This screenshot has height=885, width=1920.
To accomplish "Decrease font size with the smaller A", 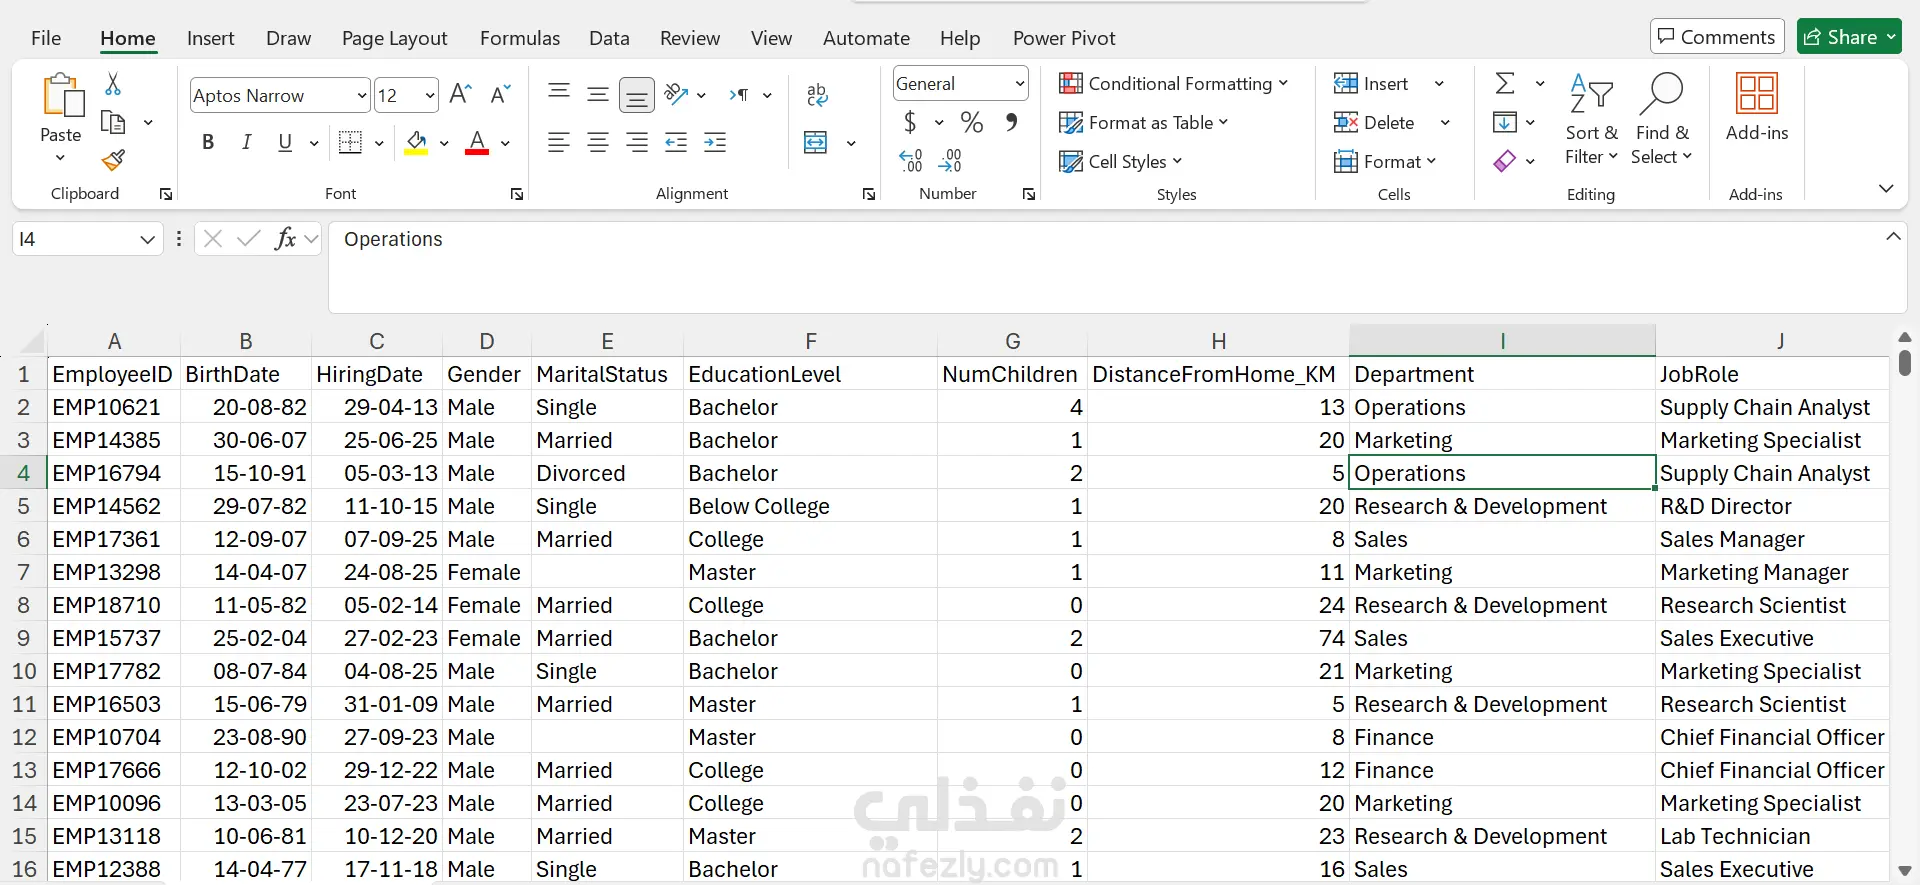I will [x=500, y=95].
